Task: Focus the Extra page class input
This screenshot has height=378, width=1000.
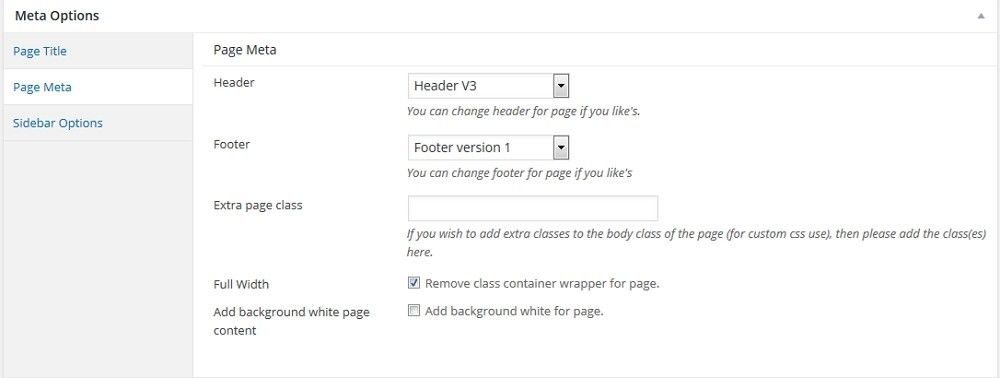Action: (x=533, y=208)
